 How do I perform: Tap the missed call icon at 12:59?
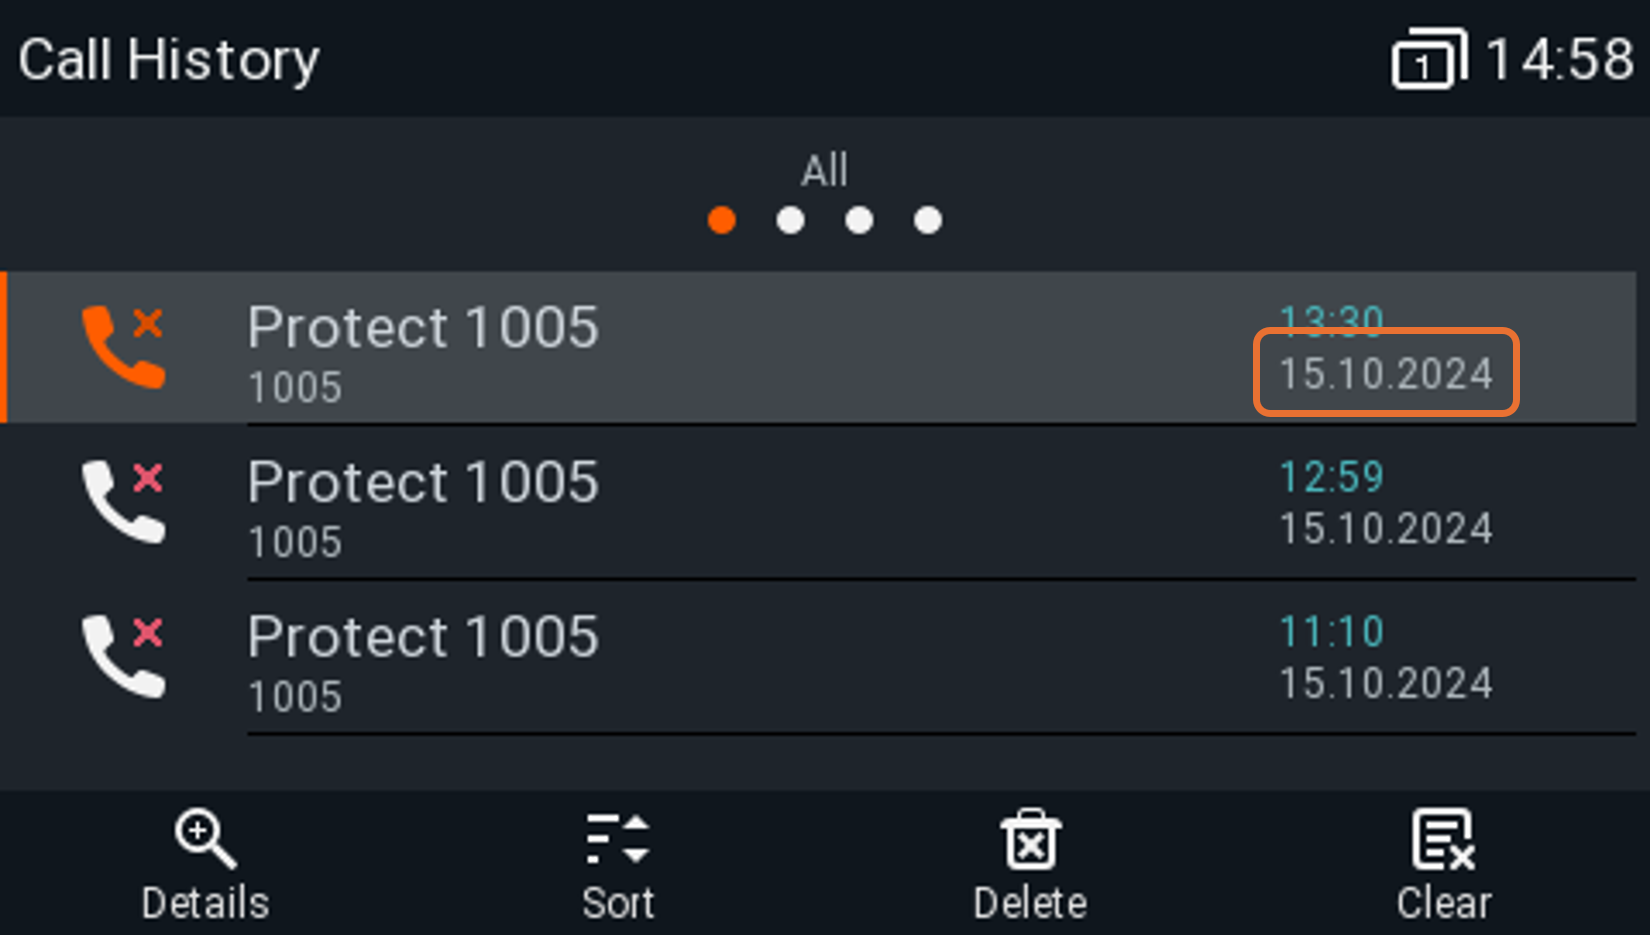123,501
